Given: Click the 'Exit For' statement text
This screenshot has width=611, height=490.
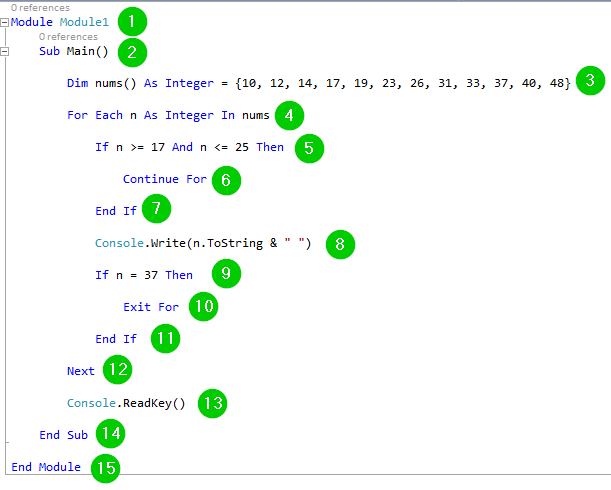Looking at the screenshot, I should pos(150,307).
